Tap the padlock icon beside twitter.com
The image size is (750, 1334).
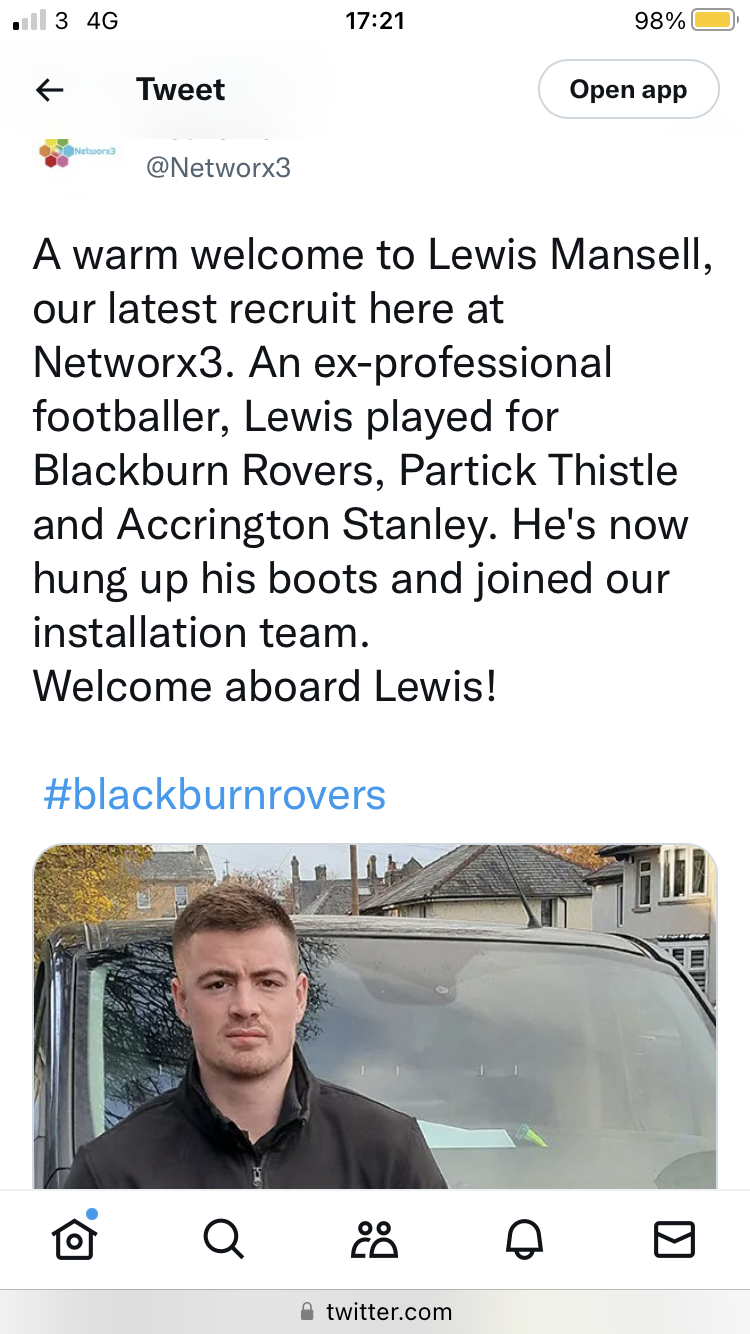pyautogui.click(x=307, y=1311)
